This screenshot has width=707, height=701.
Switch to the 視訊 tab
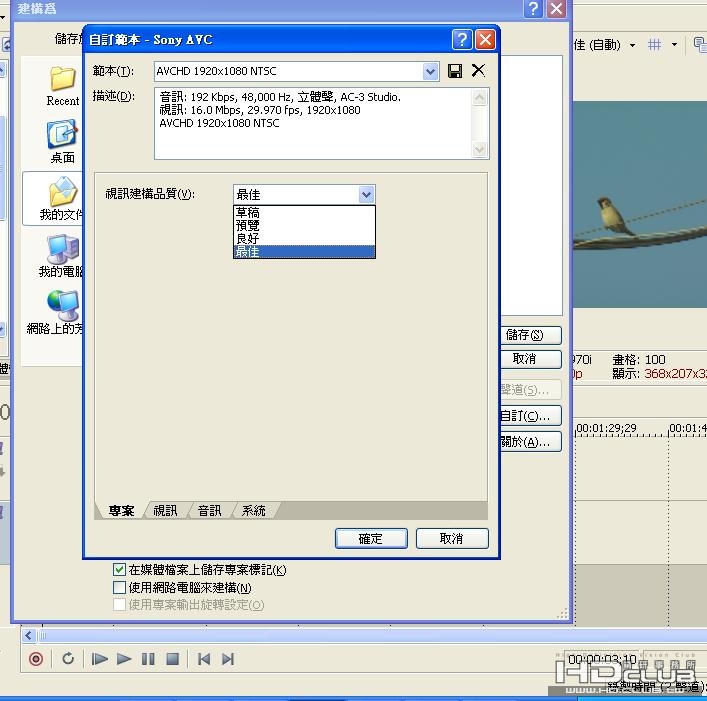tap(165, 510)
